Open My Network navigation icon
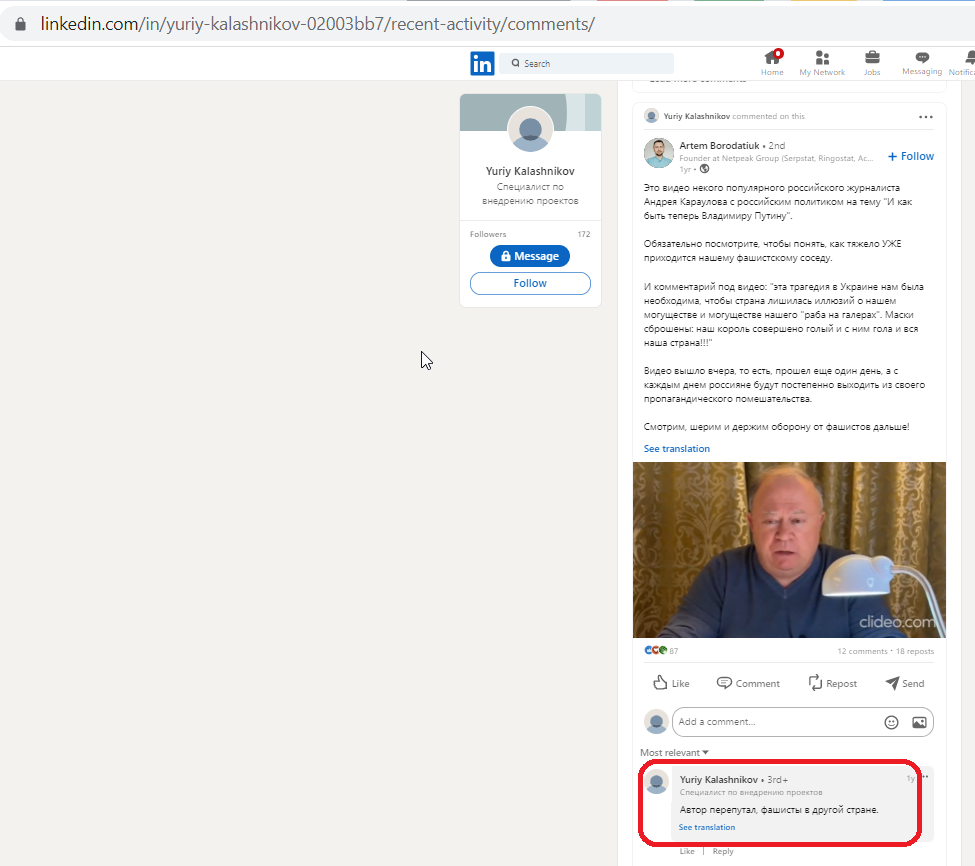Viewport: 975px width, 866px height. click(x=822, y=58)
